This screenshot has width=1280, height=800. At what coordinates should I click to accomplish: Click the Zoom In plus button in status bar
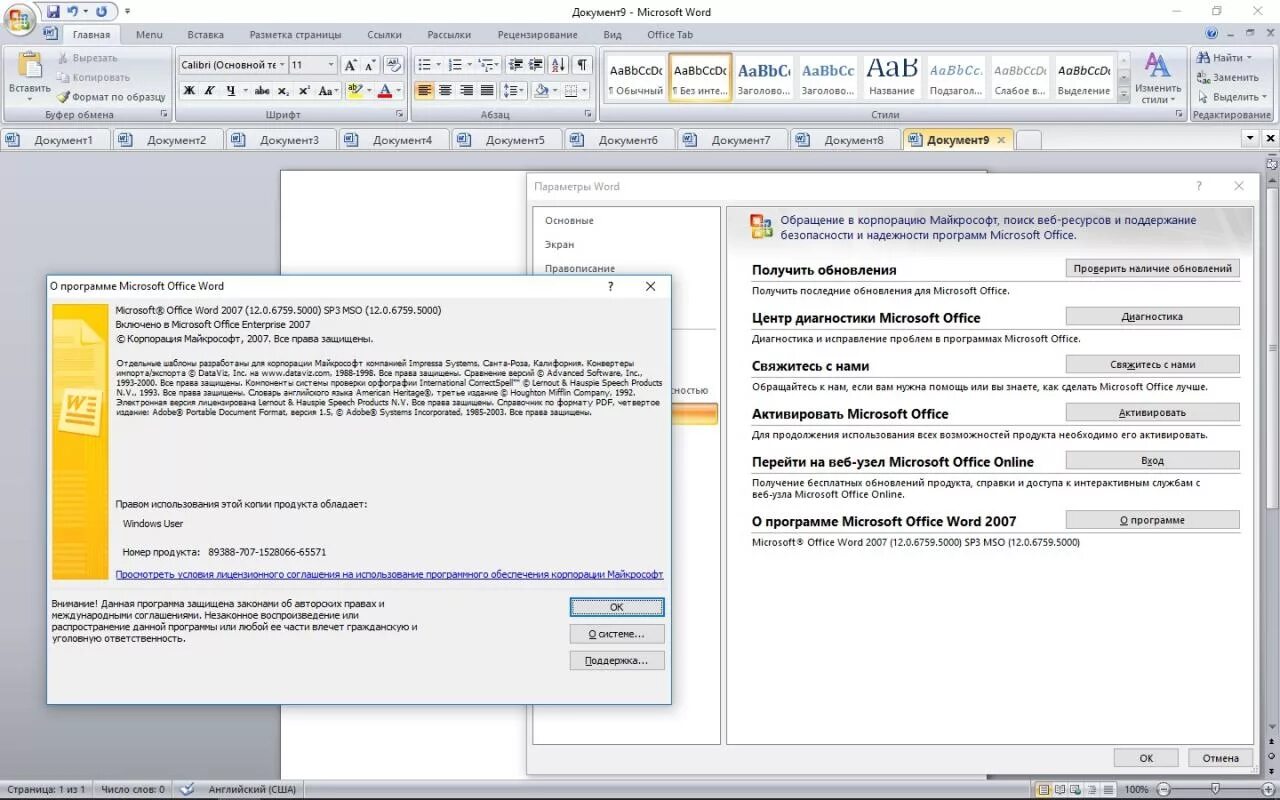click(x=1268, y=789)
